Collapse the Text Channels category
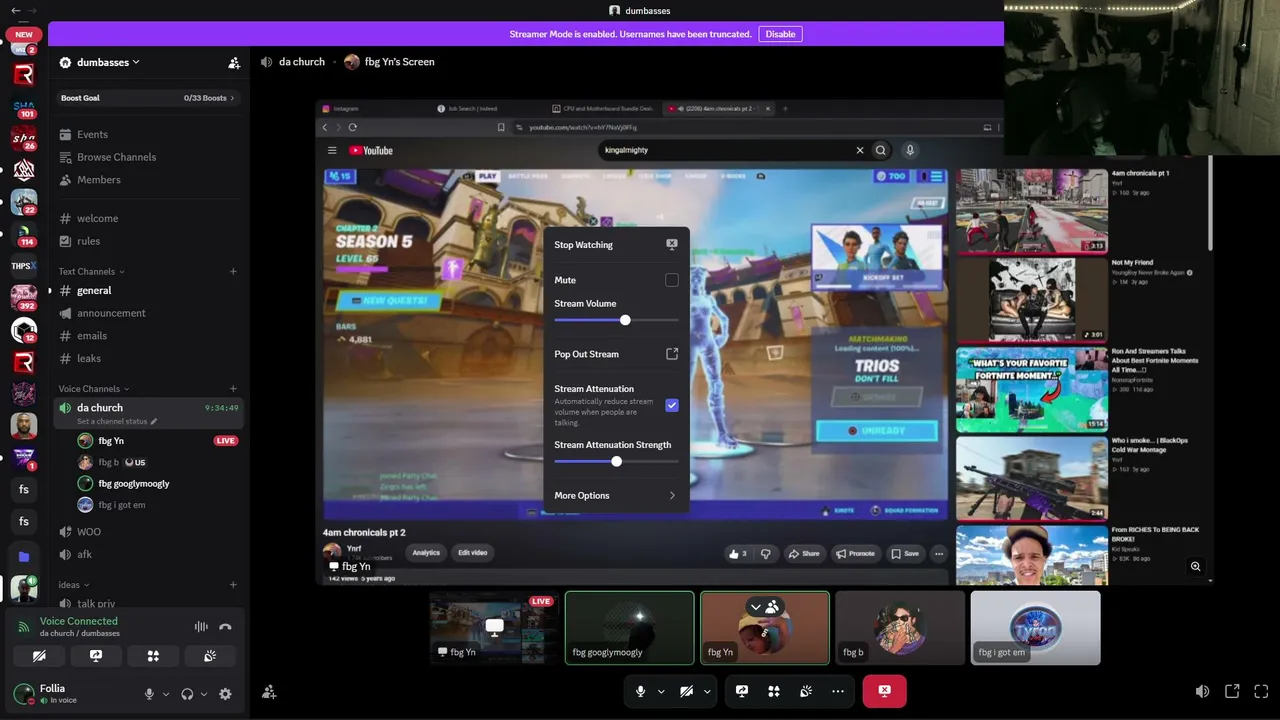 click(92, 271)
